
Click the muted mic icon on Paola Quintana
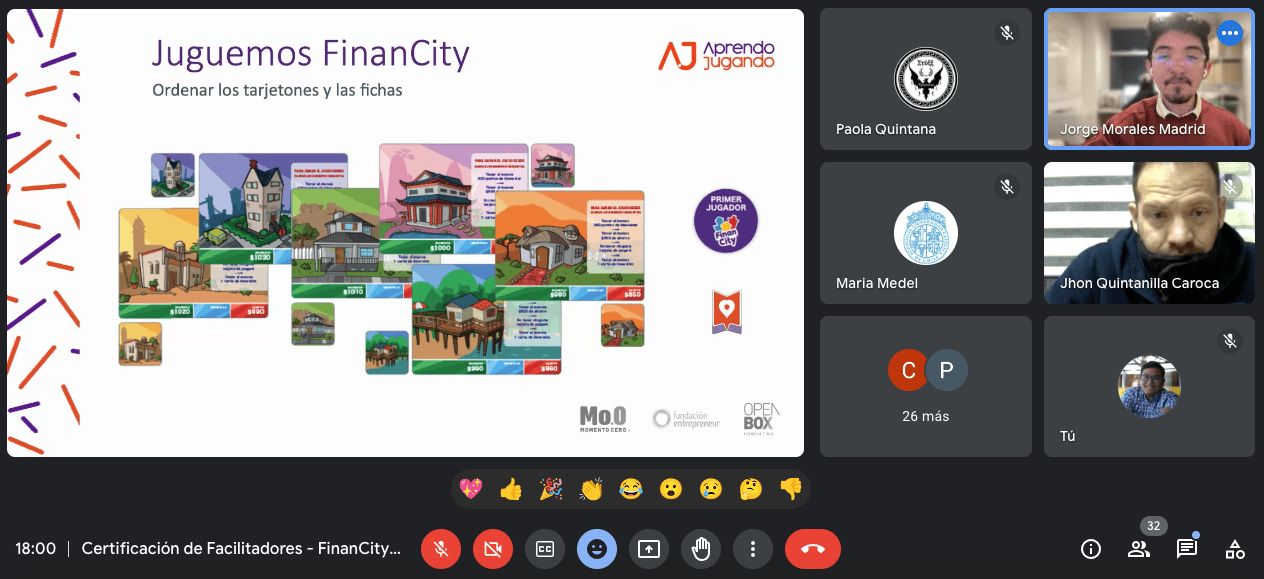point(1007,34)
